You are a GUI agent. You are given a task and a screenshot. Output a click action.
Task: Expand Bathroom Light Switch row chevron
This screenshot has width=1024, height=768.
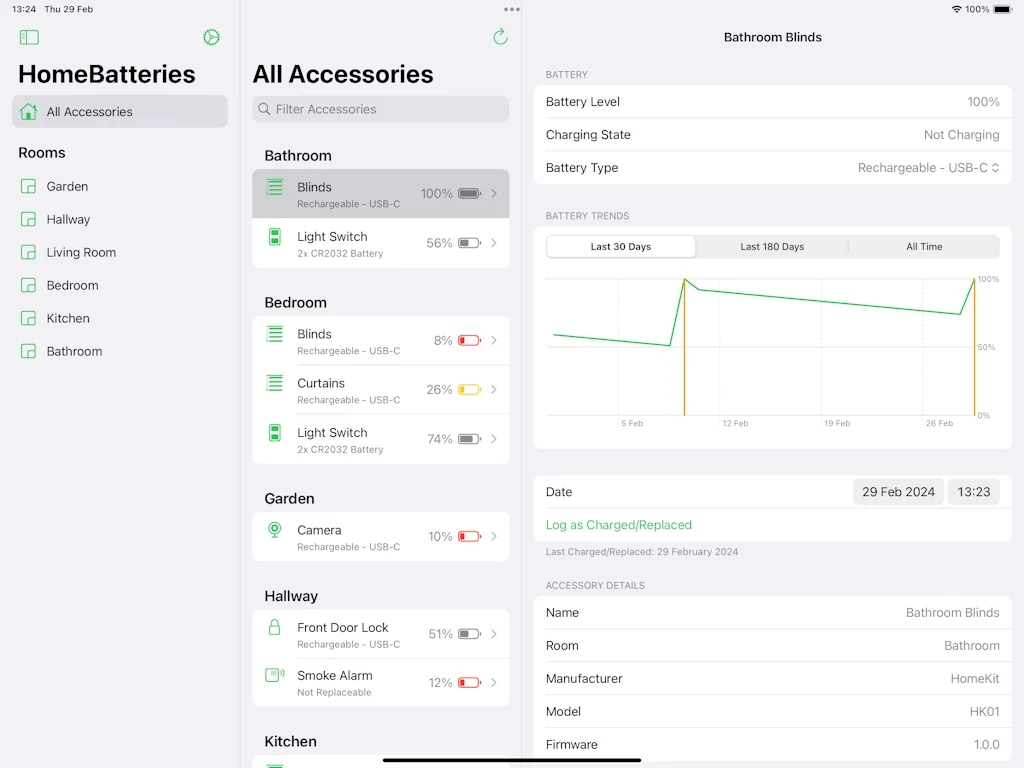[494, 243]
